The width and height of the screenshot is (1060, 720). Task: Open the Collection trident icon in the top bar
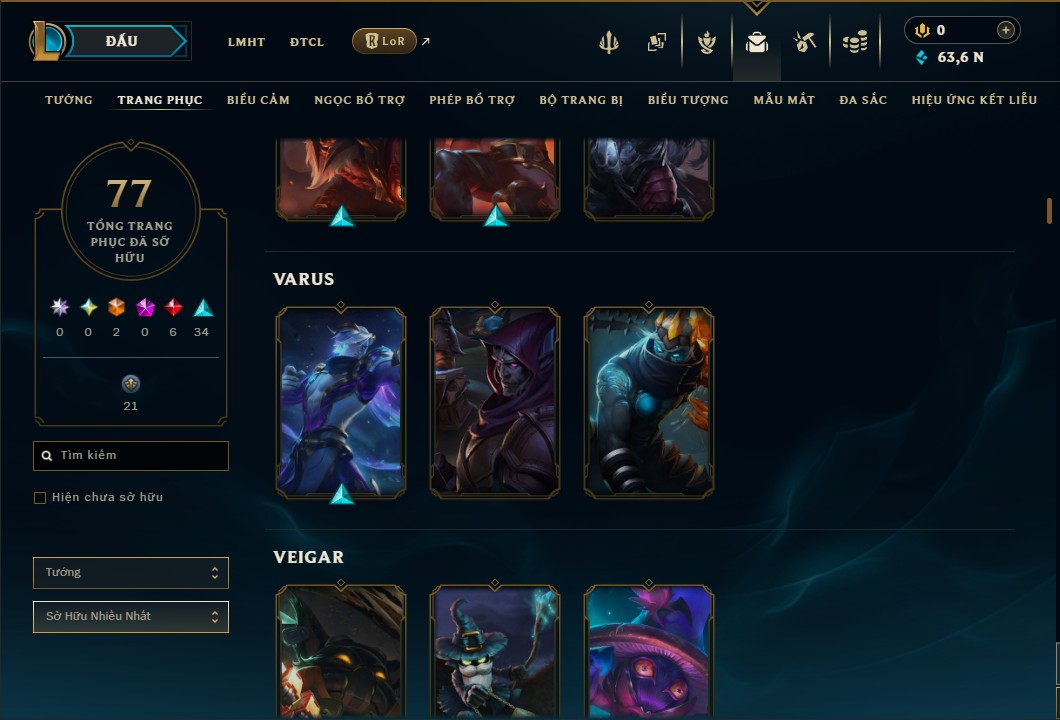pyautogui.click(x=608, y=42)
